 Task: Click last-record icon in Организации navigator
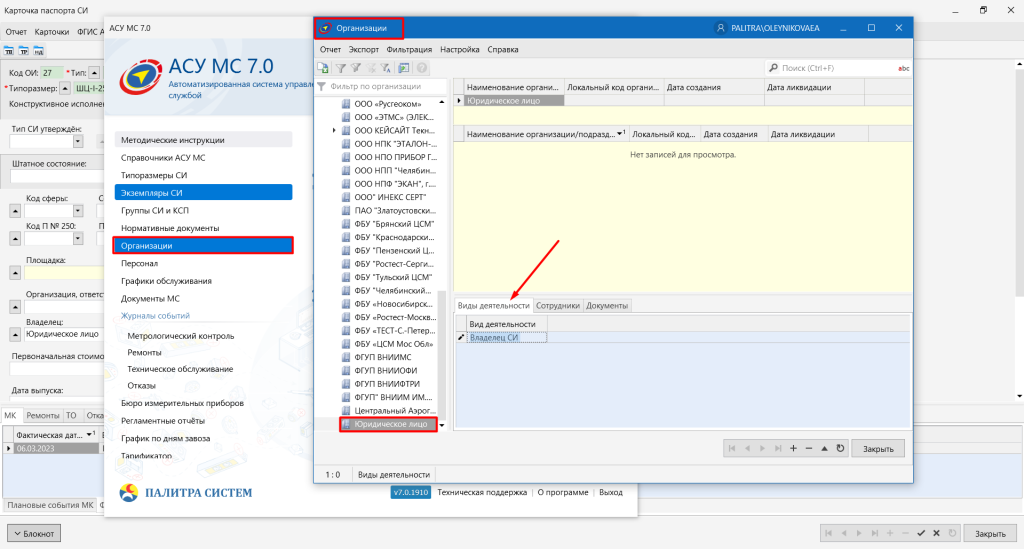coord(778,448)
